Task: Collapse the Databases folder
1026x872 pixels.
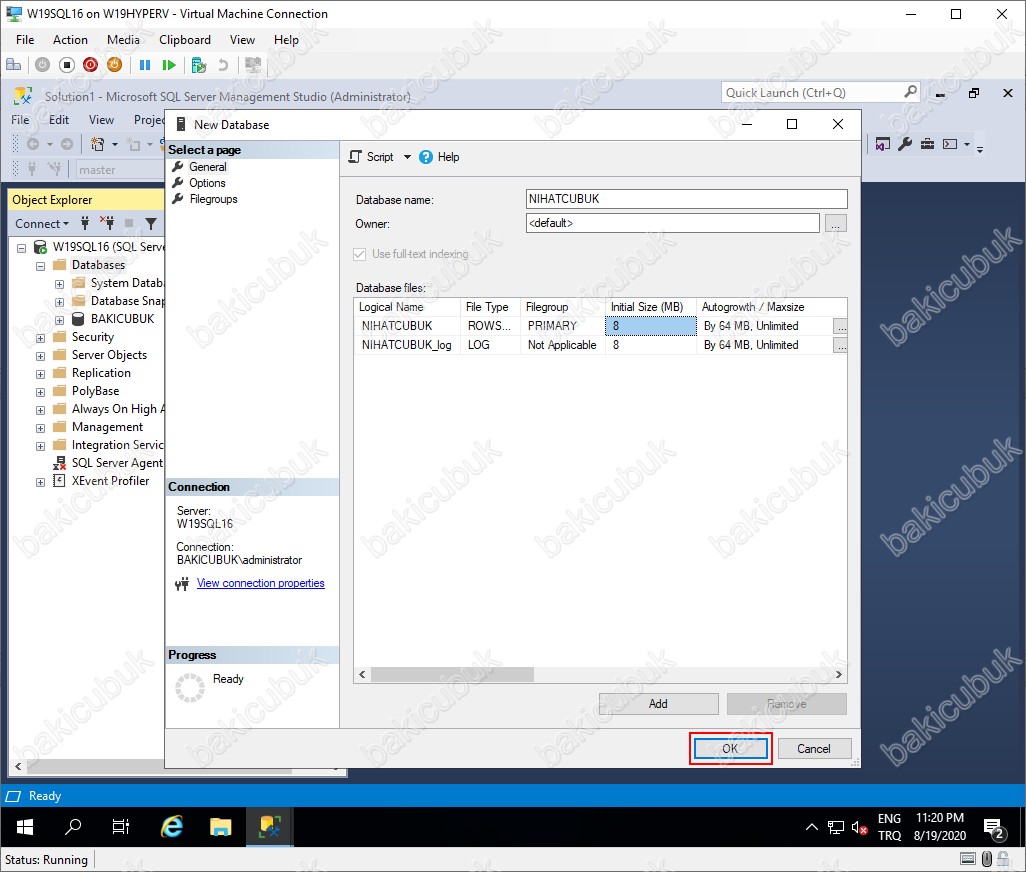Action: (41, 266)
